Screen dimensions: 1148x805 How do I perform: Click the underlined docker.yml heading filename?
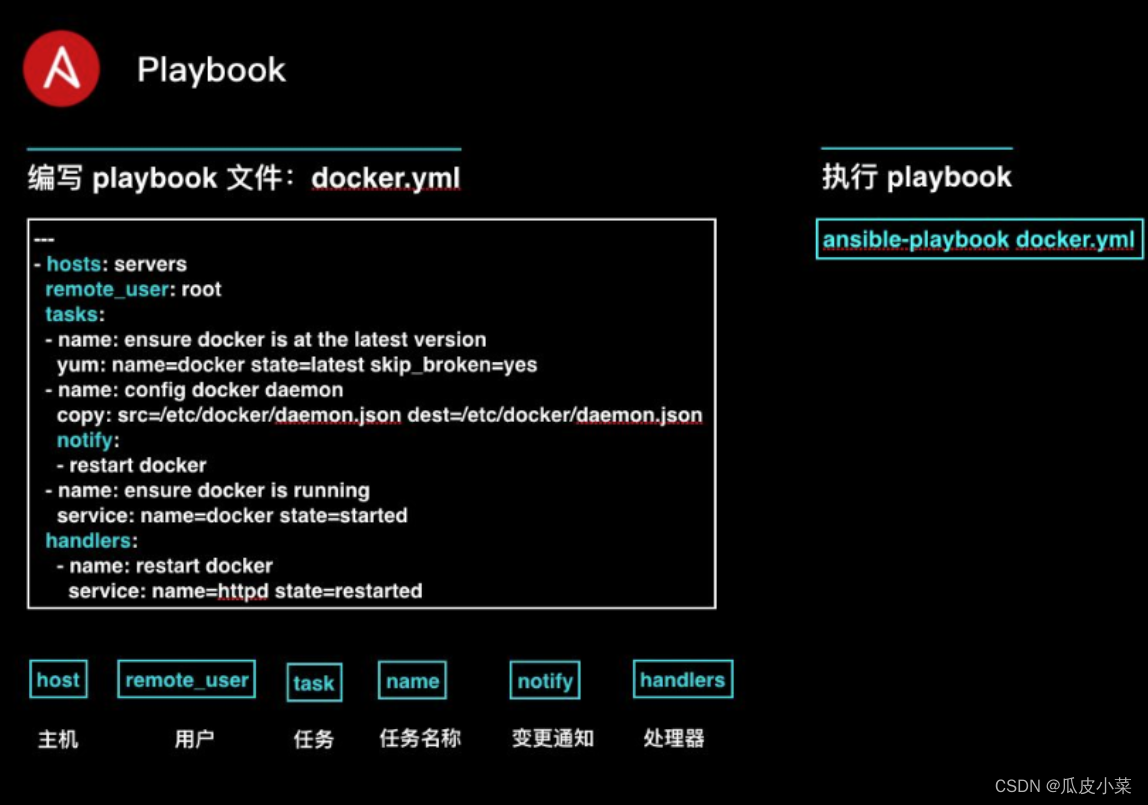pos(386,178)
